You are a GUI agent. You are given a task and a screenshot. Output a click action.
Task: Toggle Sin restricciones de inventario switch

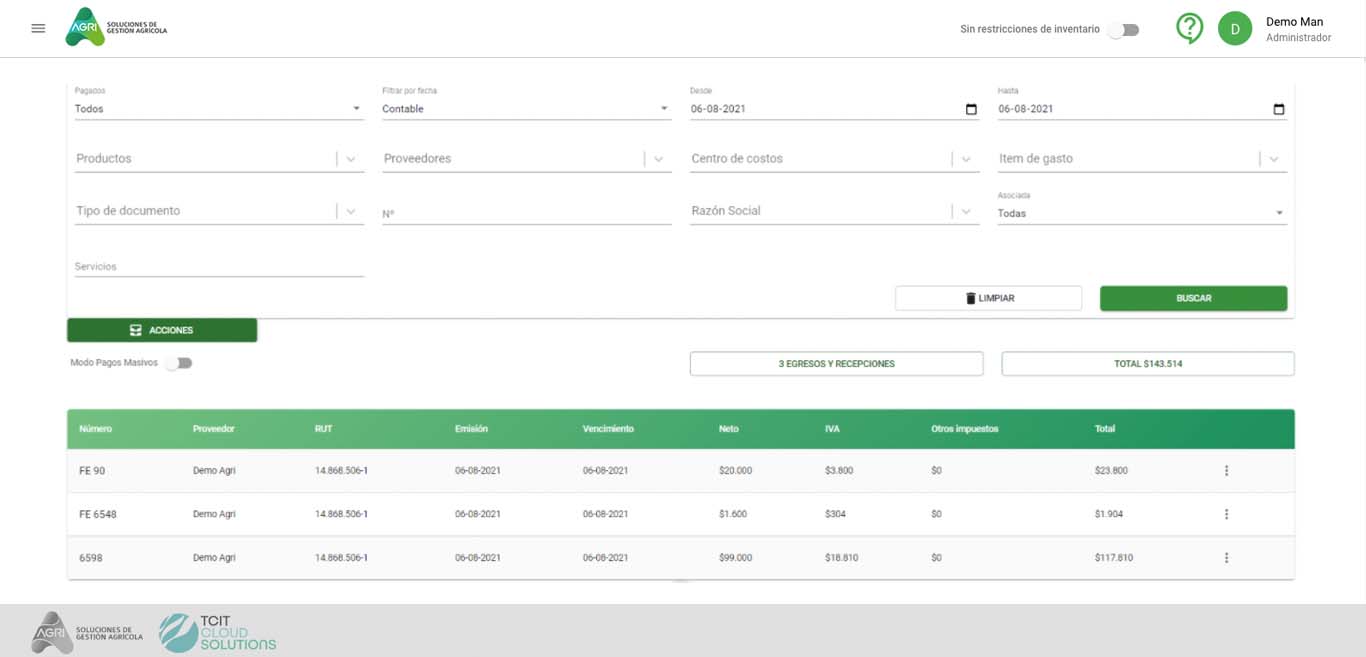pos(1124,30)
